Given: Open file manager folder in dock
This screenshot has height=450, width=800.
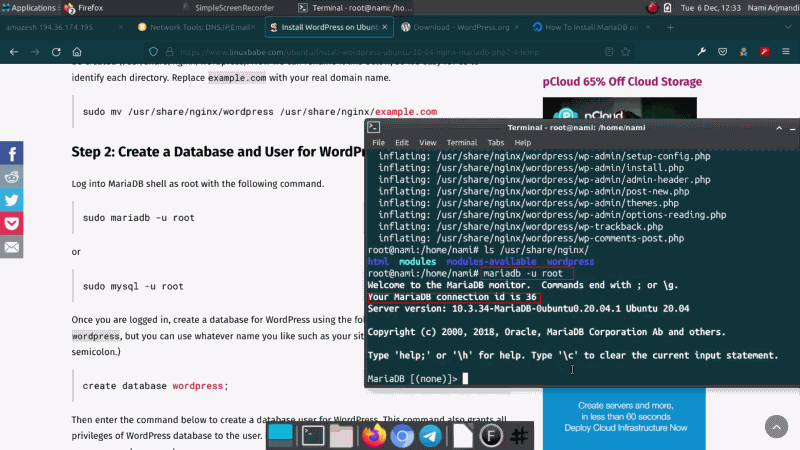Looking at the screenshot, I should tap(341, 436).
